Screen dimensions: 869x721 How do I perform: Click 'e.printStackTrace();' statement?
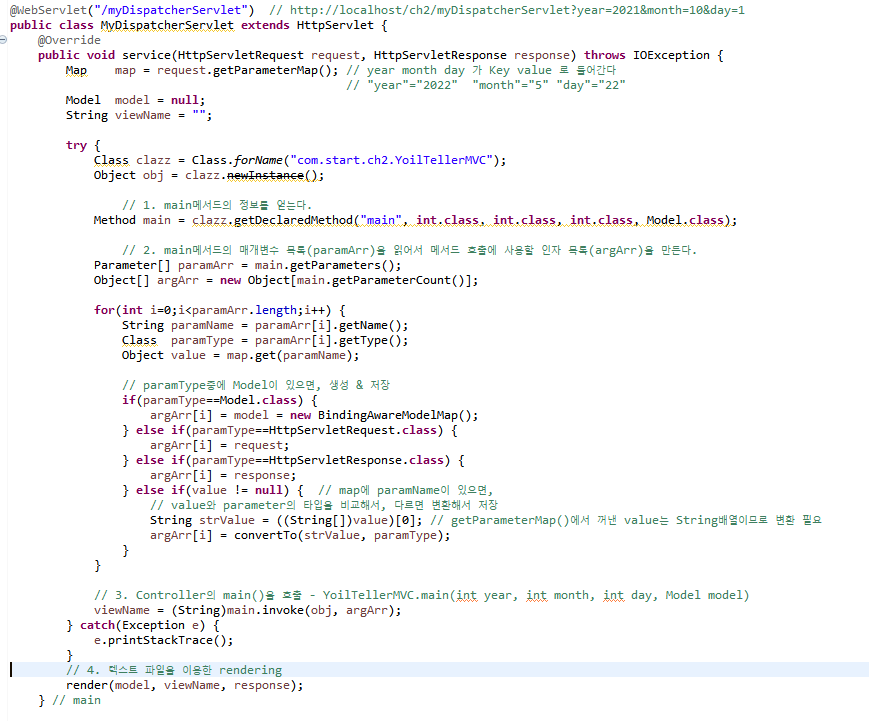click(x=163, y=640)
